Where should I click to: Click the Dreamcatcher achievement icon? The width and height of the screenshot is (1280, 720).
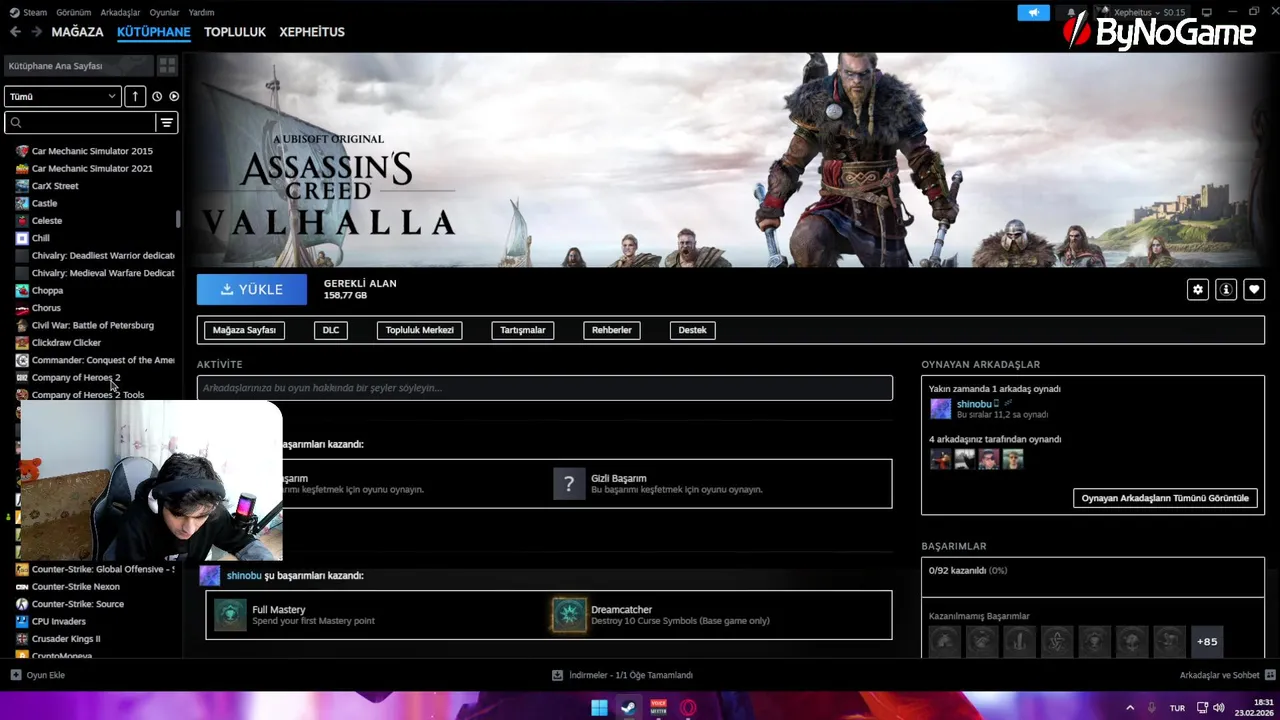click(x=569, y=614)
